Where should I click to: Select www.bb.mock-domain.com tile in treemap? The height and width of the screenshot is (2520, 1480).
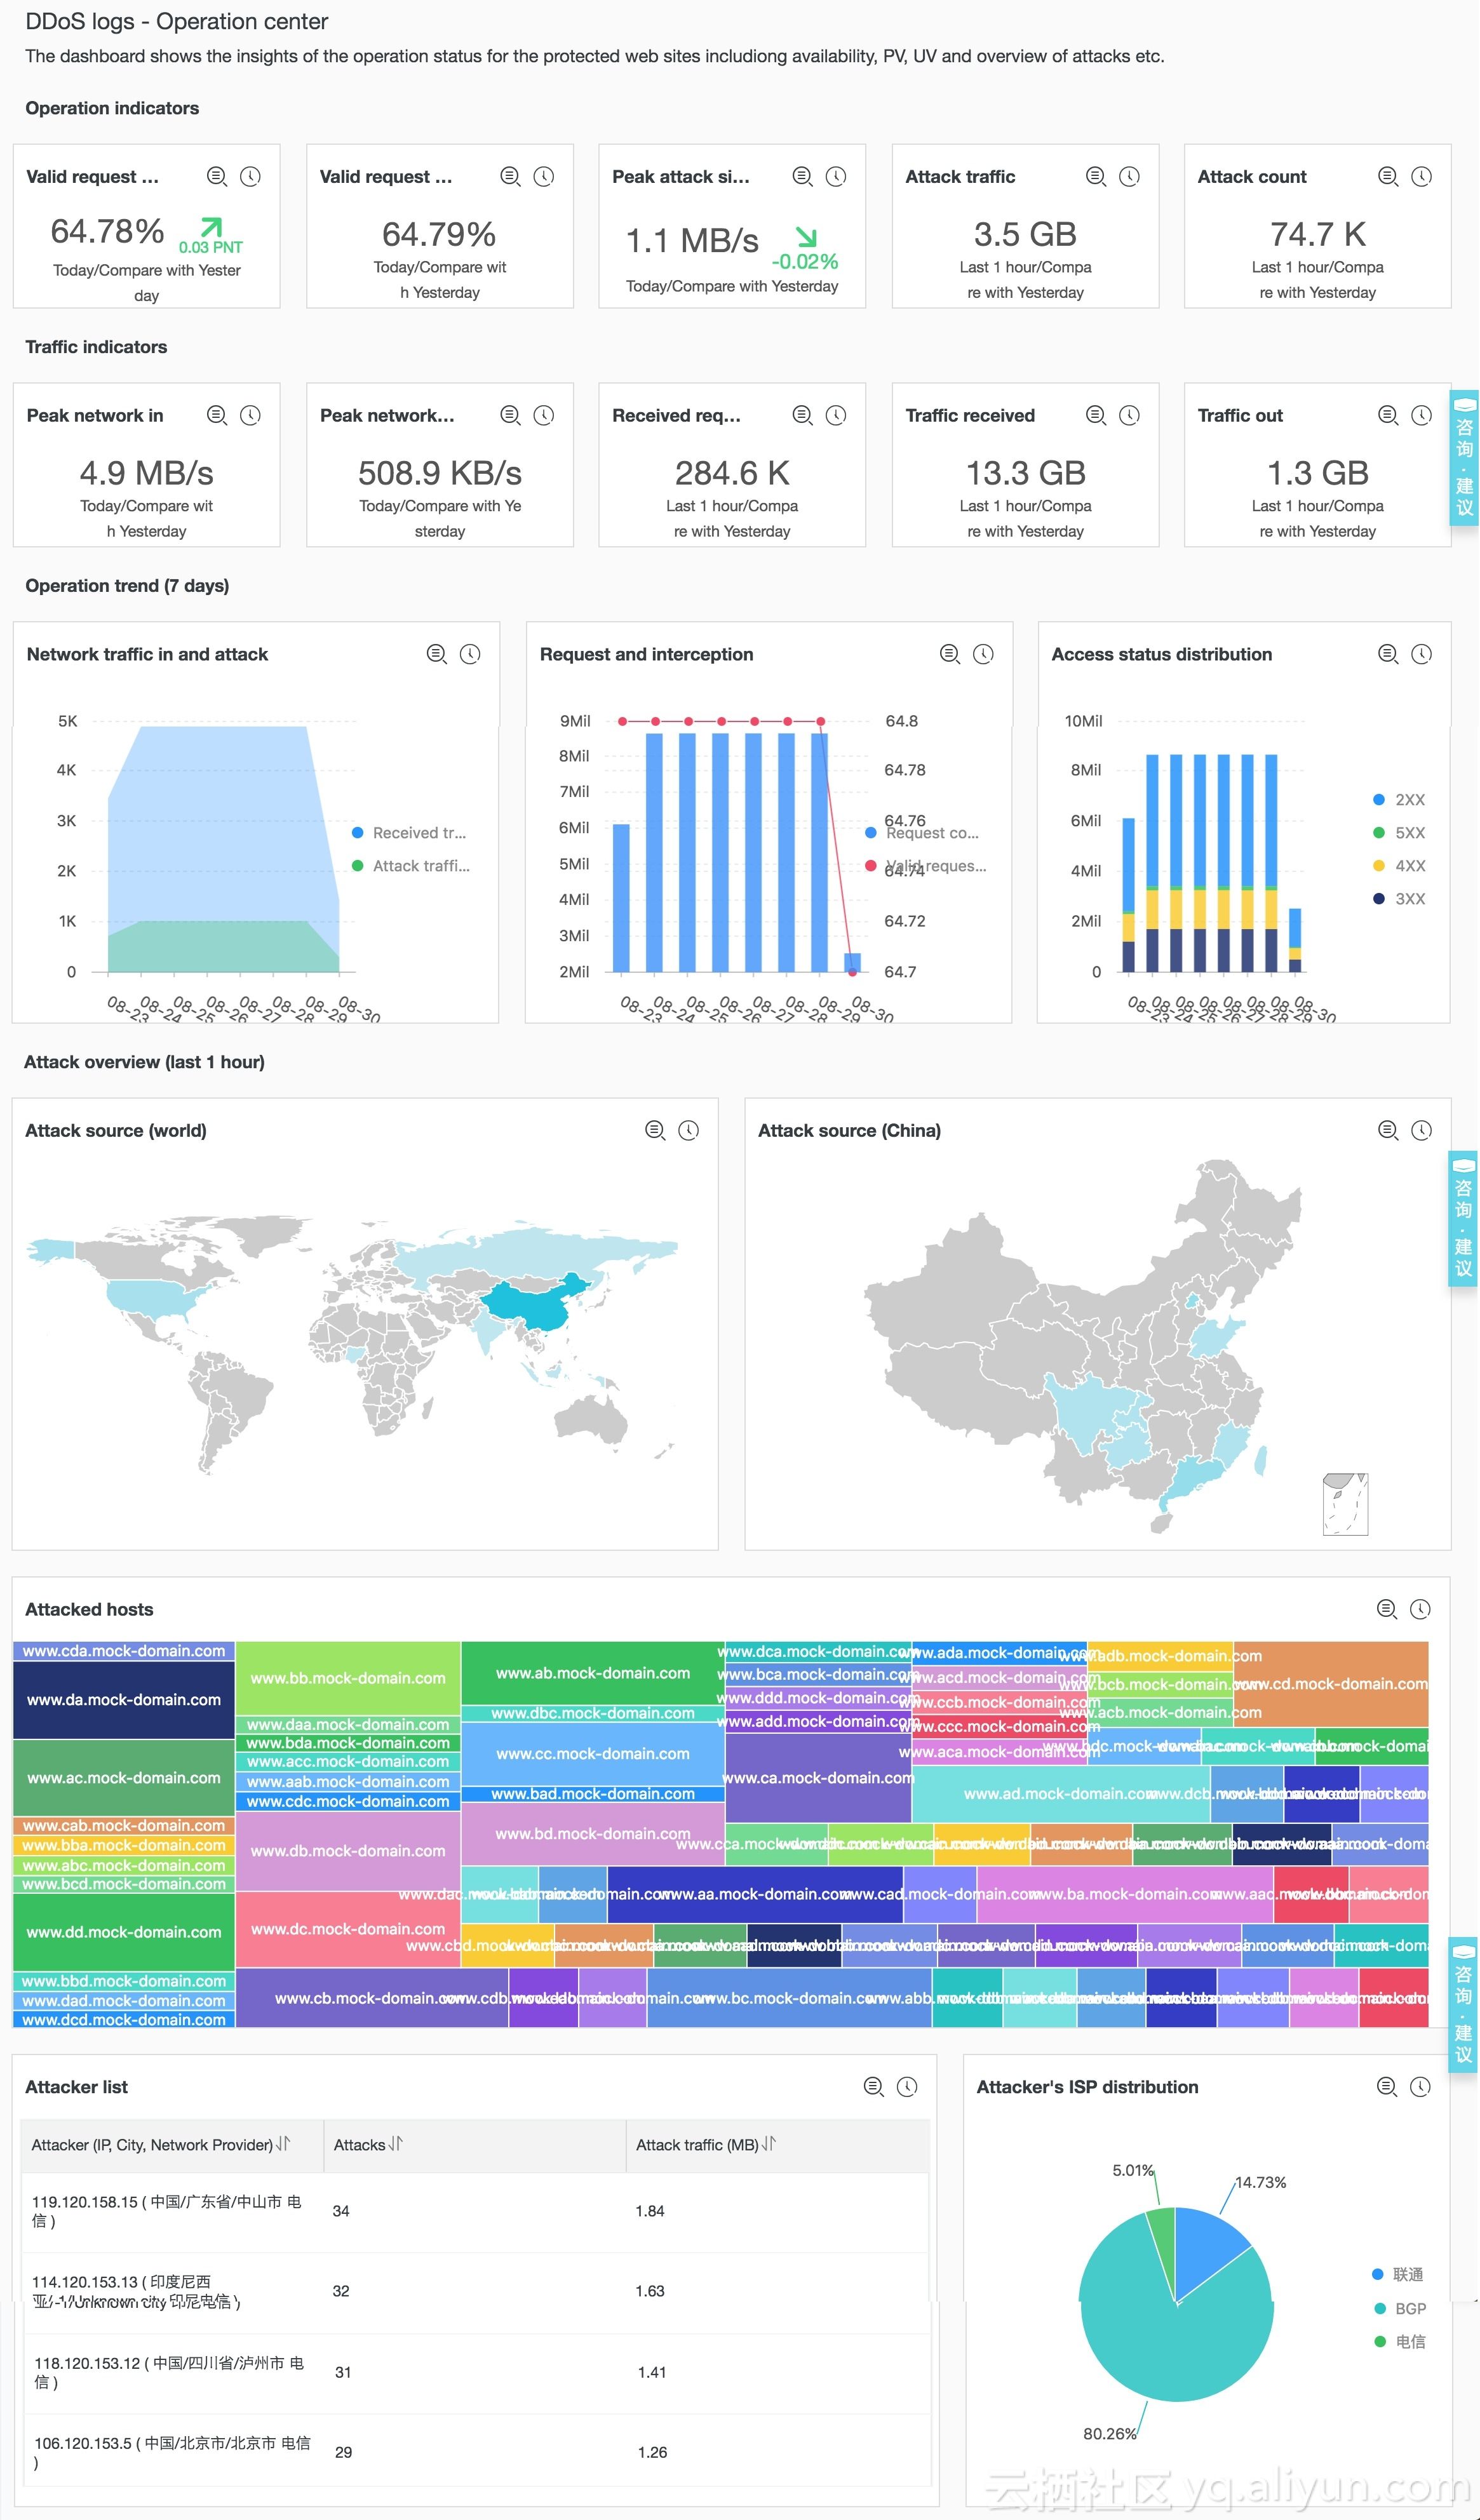point(348,1678)
